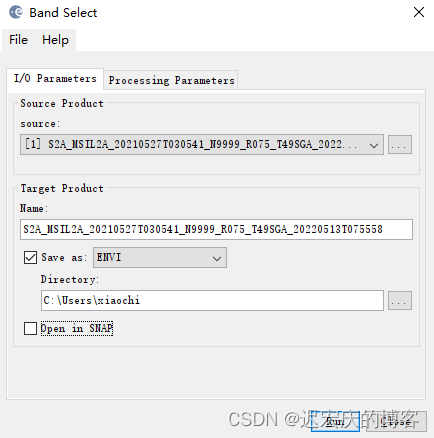Click into the Directory path field
This screenshot has height=438, width=434.
[x=212, y=301]
